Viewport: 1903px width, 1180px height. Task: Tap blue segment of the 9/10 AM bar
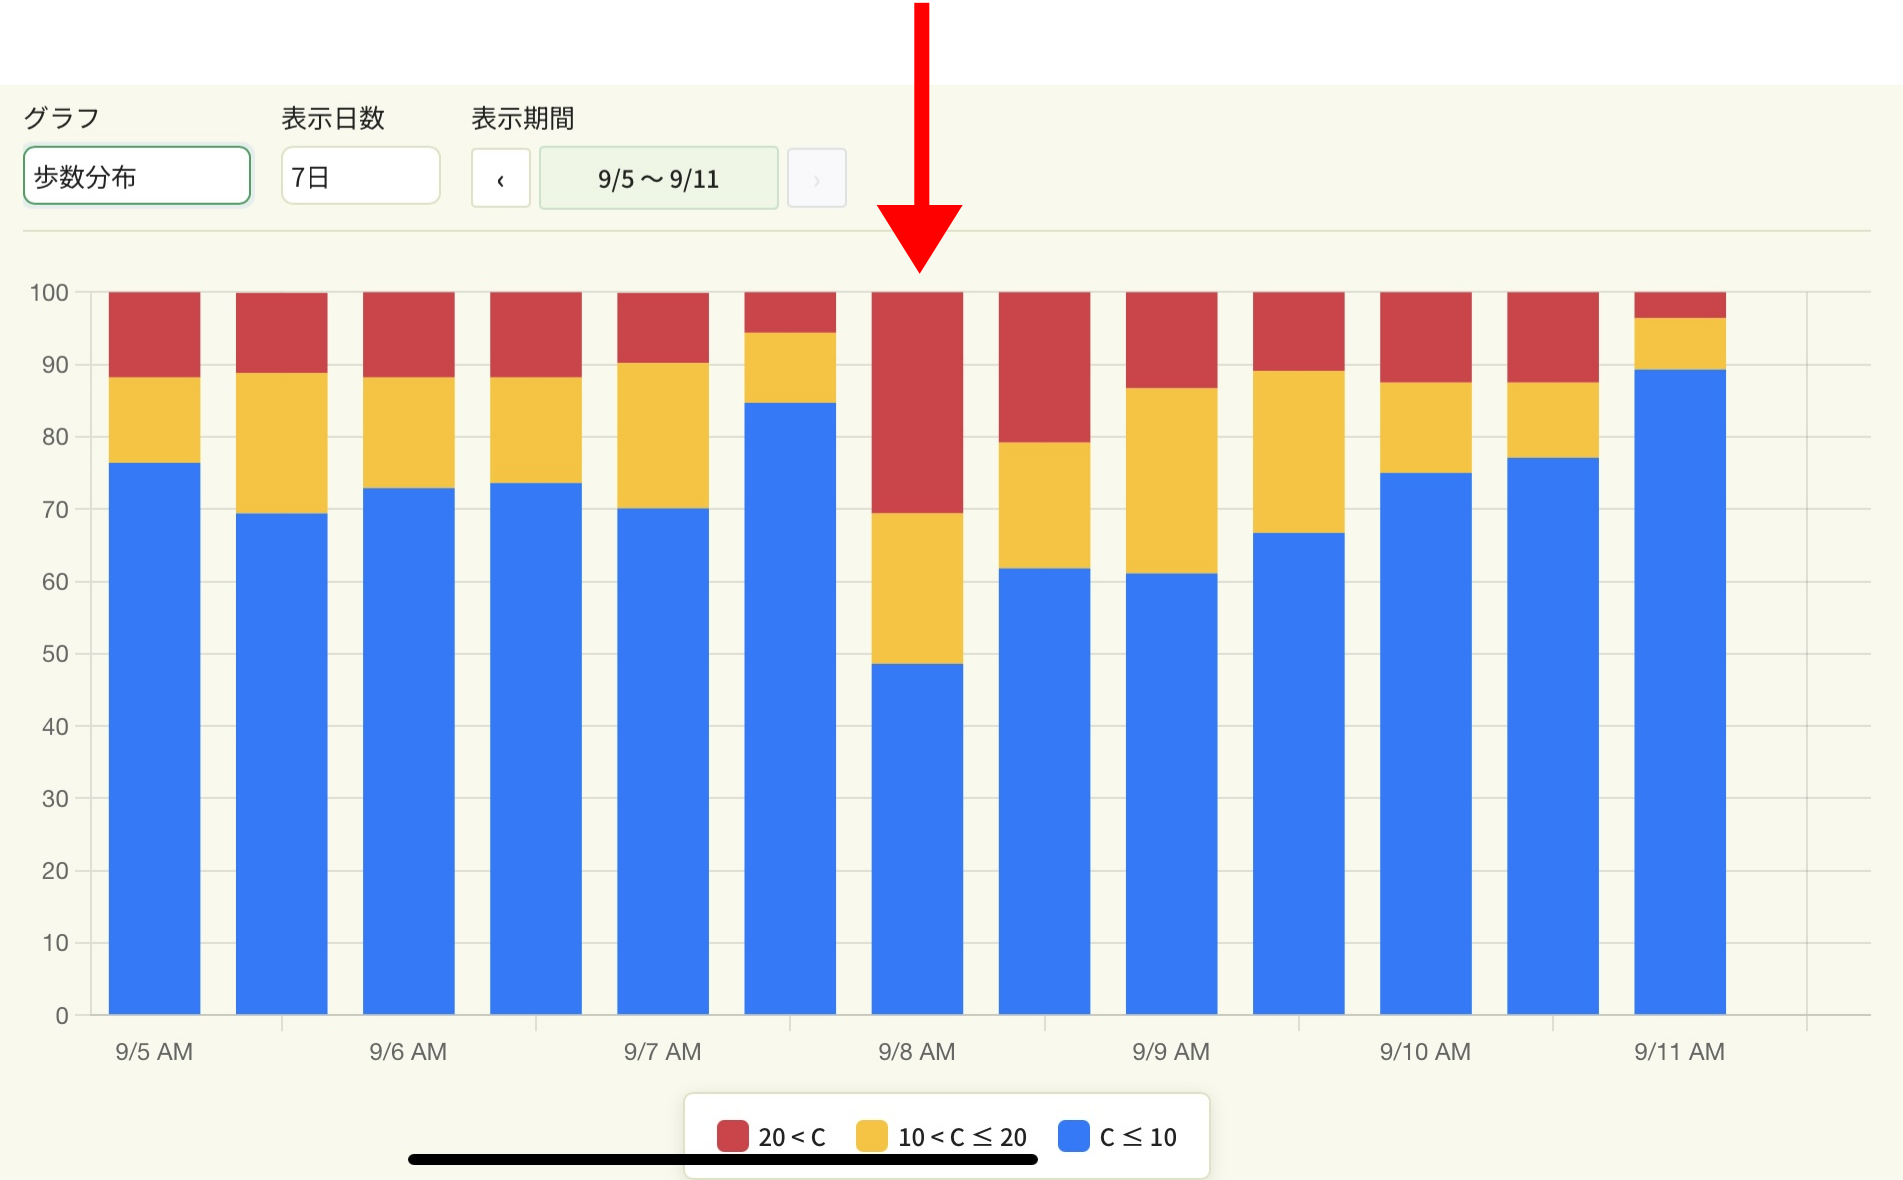tap(1425, 743)
